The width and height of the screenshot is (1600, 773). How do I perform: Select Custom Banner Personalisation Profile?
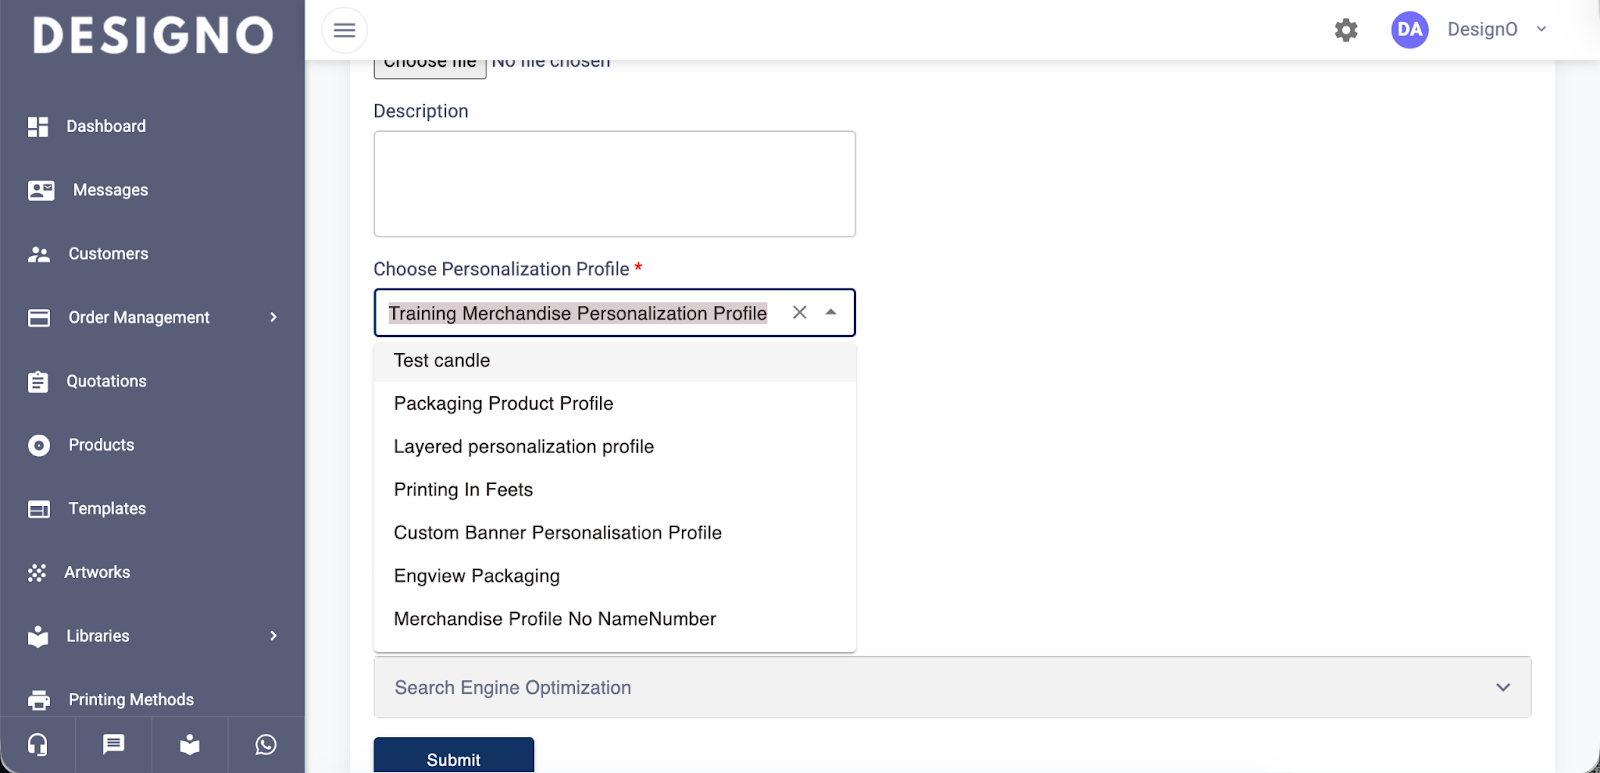[557, 533]
